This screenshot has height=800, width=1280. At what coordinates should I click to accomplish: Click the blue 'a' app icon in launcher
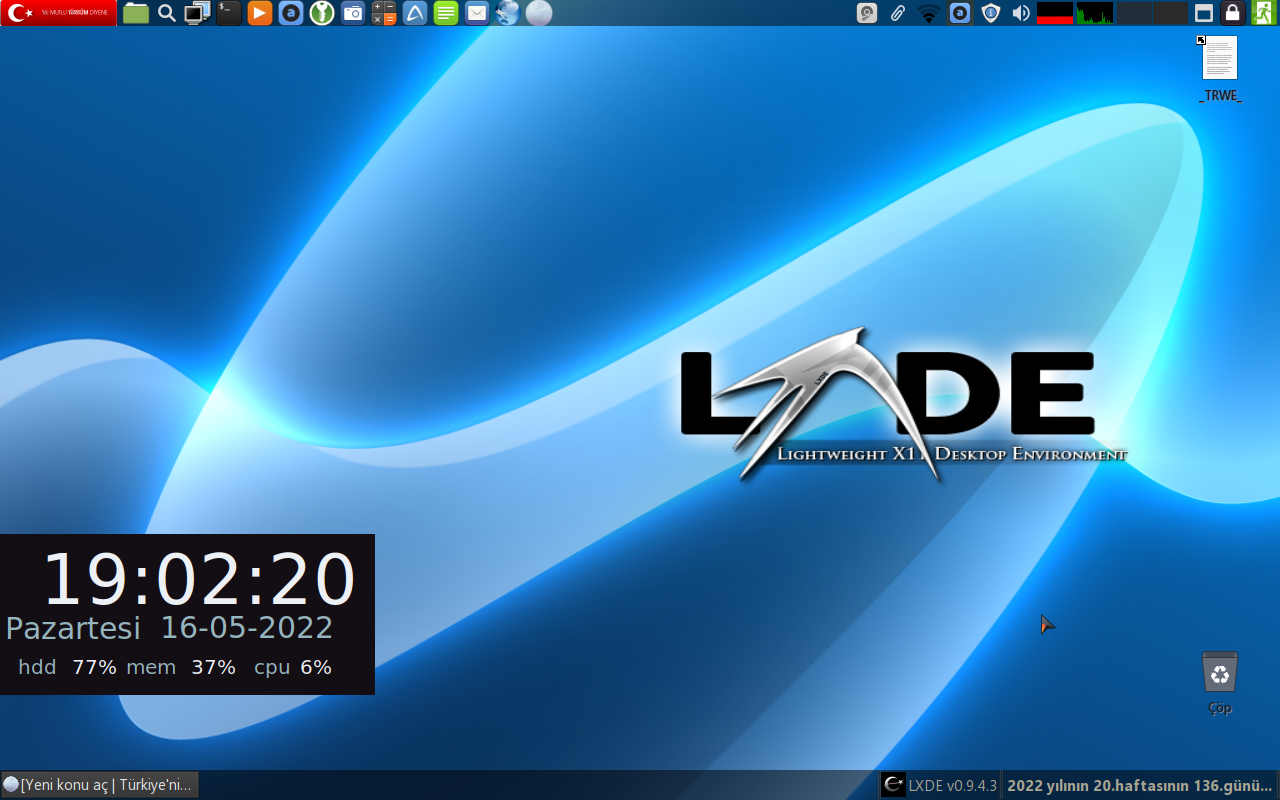pos(291,13)
